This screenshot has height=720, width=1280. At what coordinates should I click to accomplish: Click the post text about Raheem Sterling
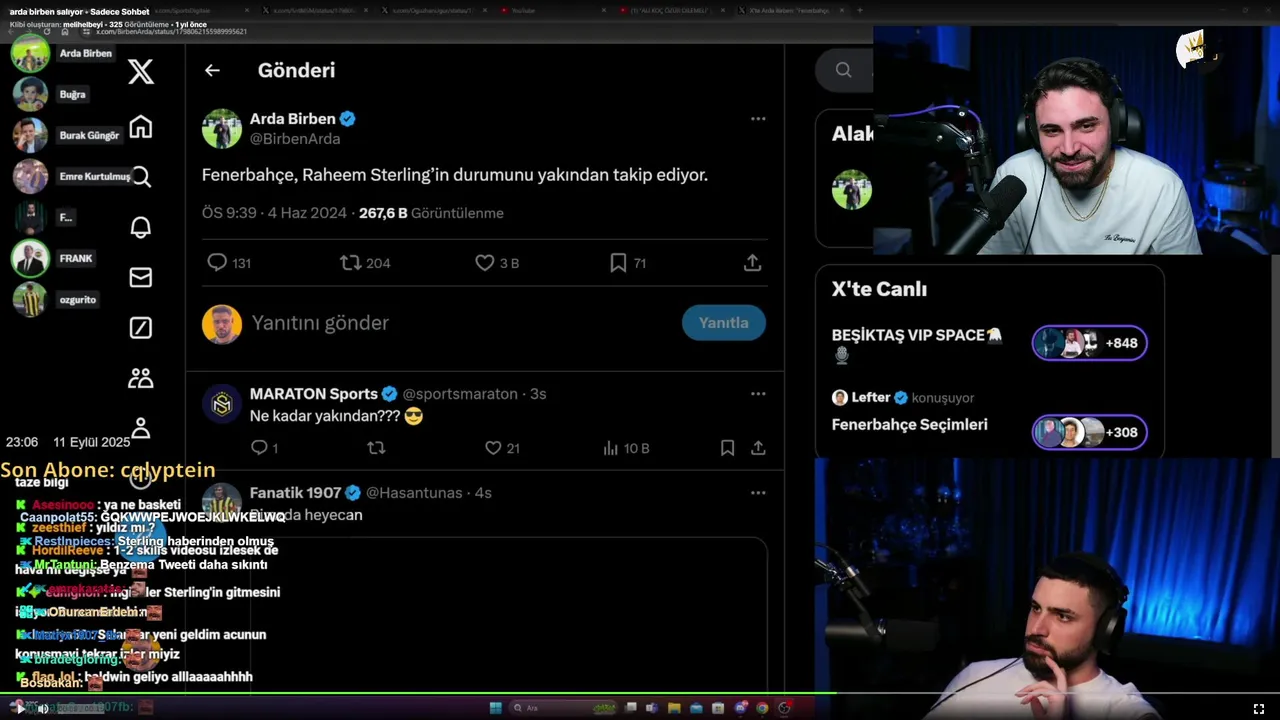pos(455,175)
